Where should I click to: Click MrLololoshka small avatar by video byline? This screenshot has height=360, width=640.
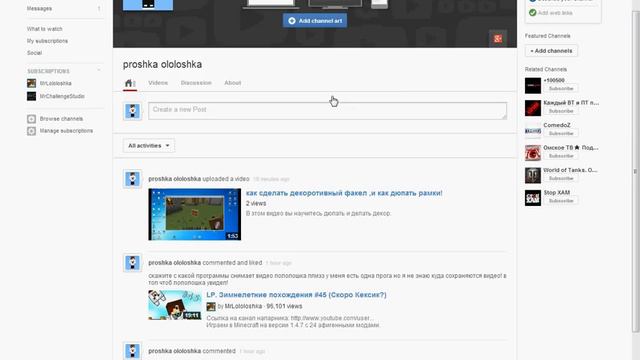(211, 307)
